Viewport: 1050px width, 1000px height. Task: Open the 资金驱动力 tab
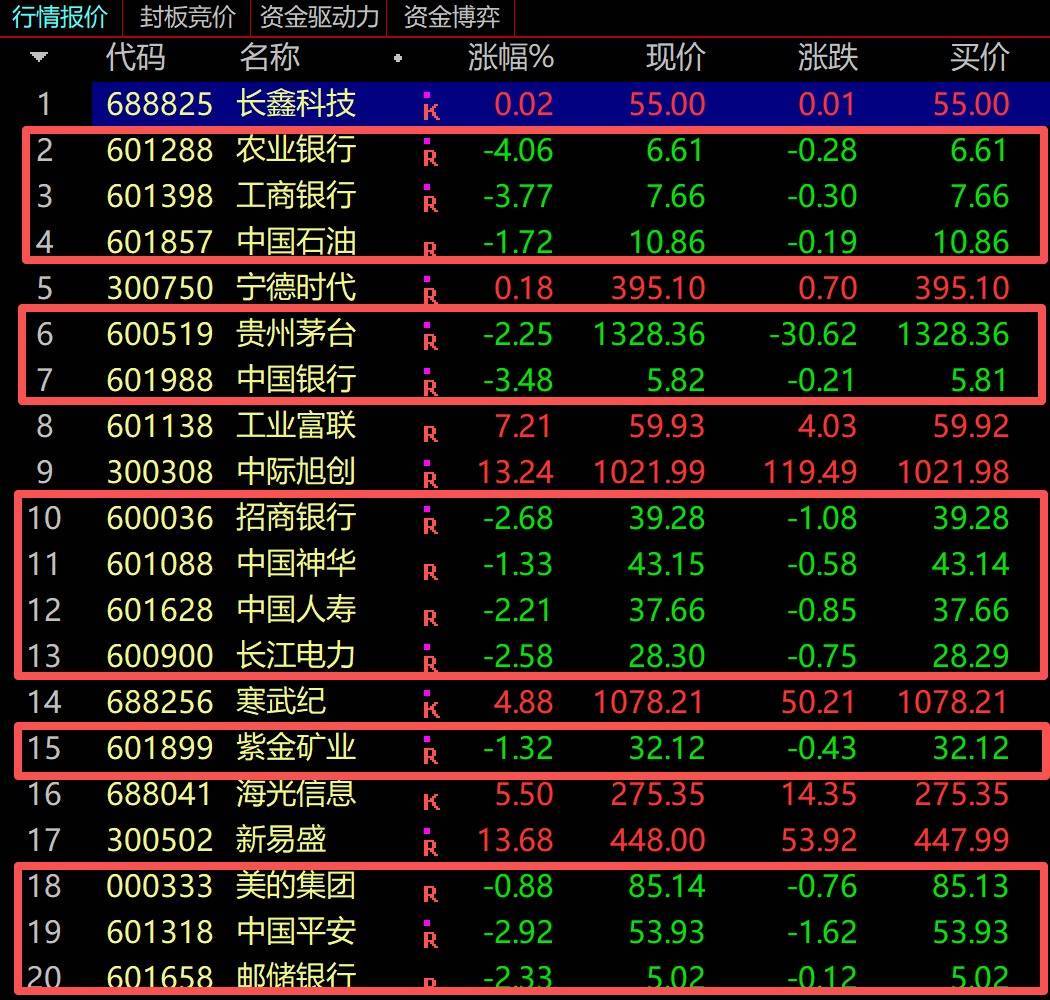tap(319, 17)
